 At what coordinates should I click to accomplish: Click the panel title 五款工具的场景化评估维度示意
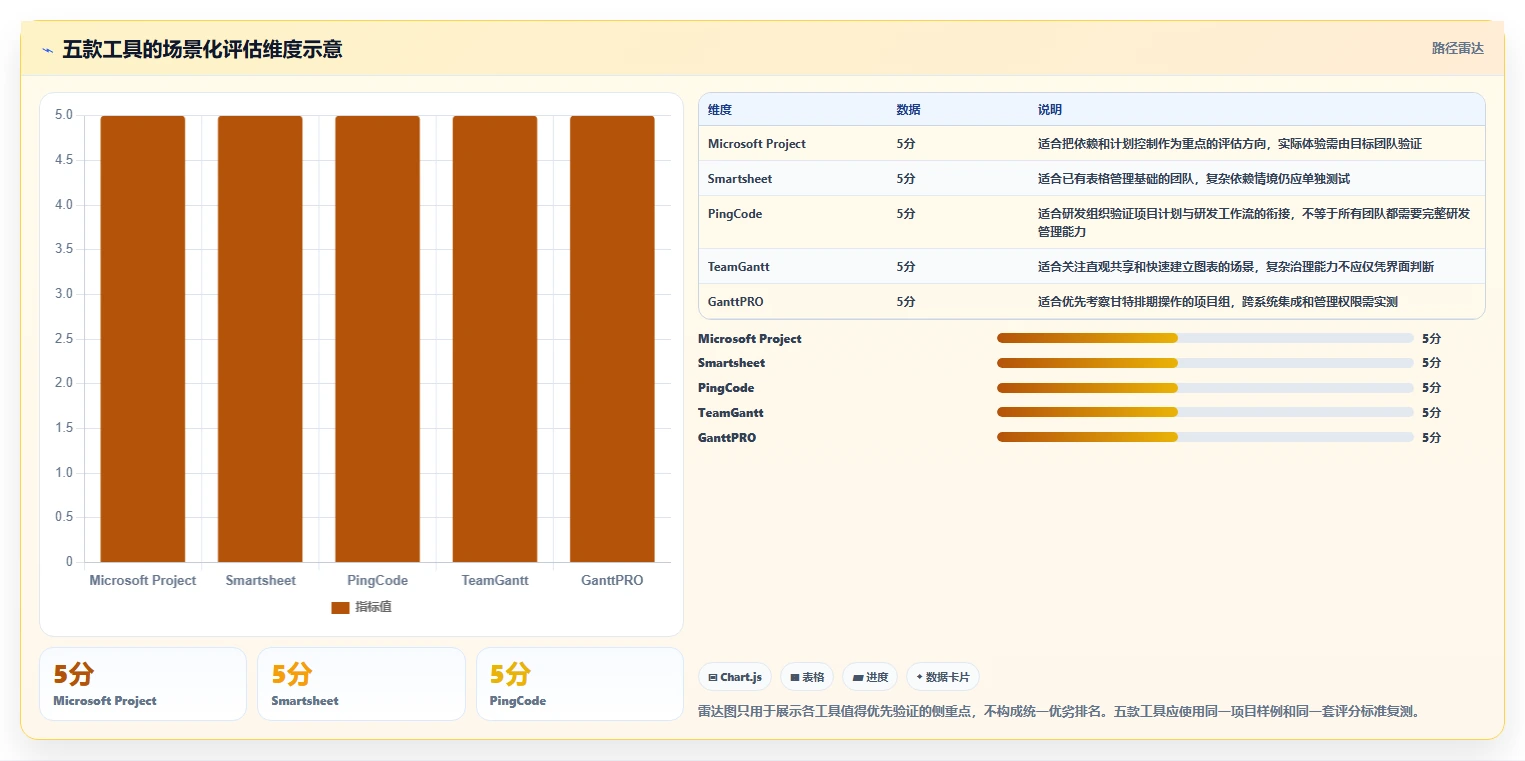(x=202, y=49)
